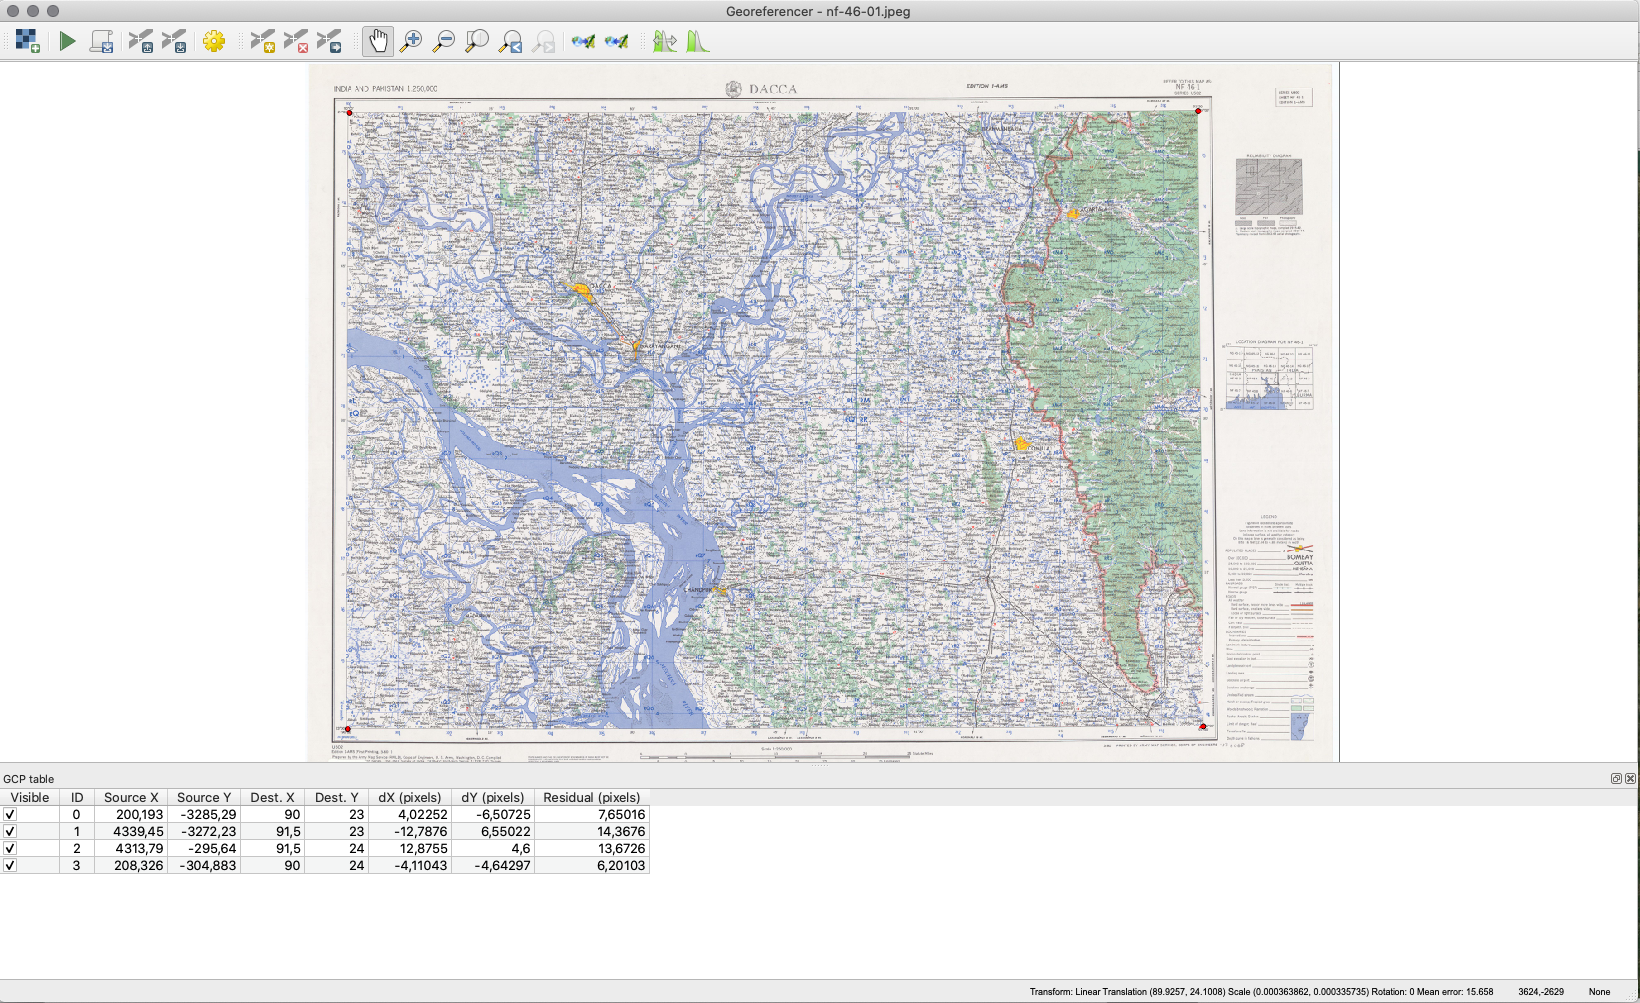1640x1003 pixels.
Task: Apply full histogram stretch
Action: 665,41
